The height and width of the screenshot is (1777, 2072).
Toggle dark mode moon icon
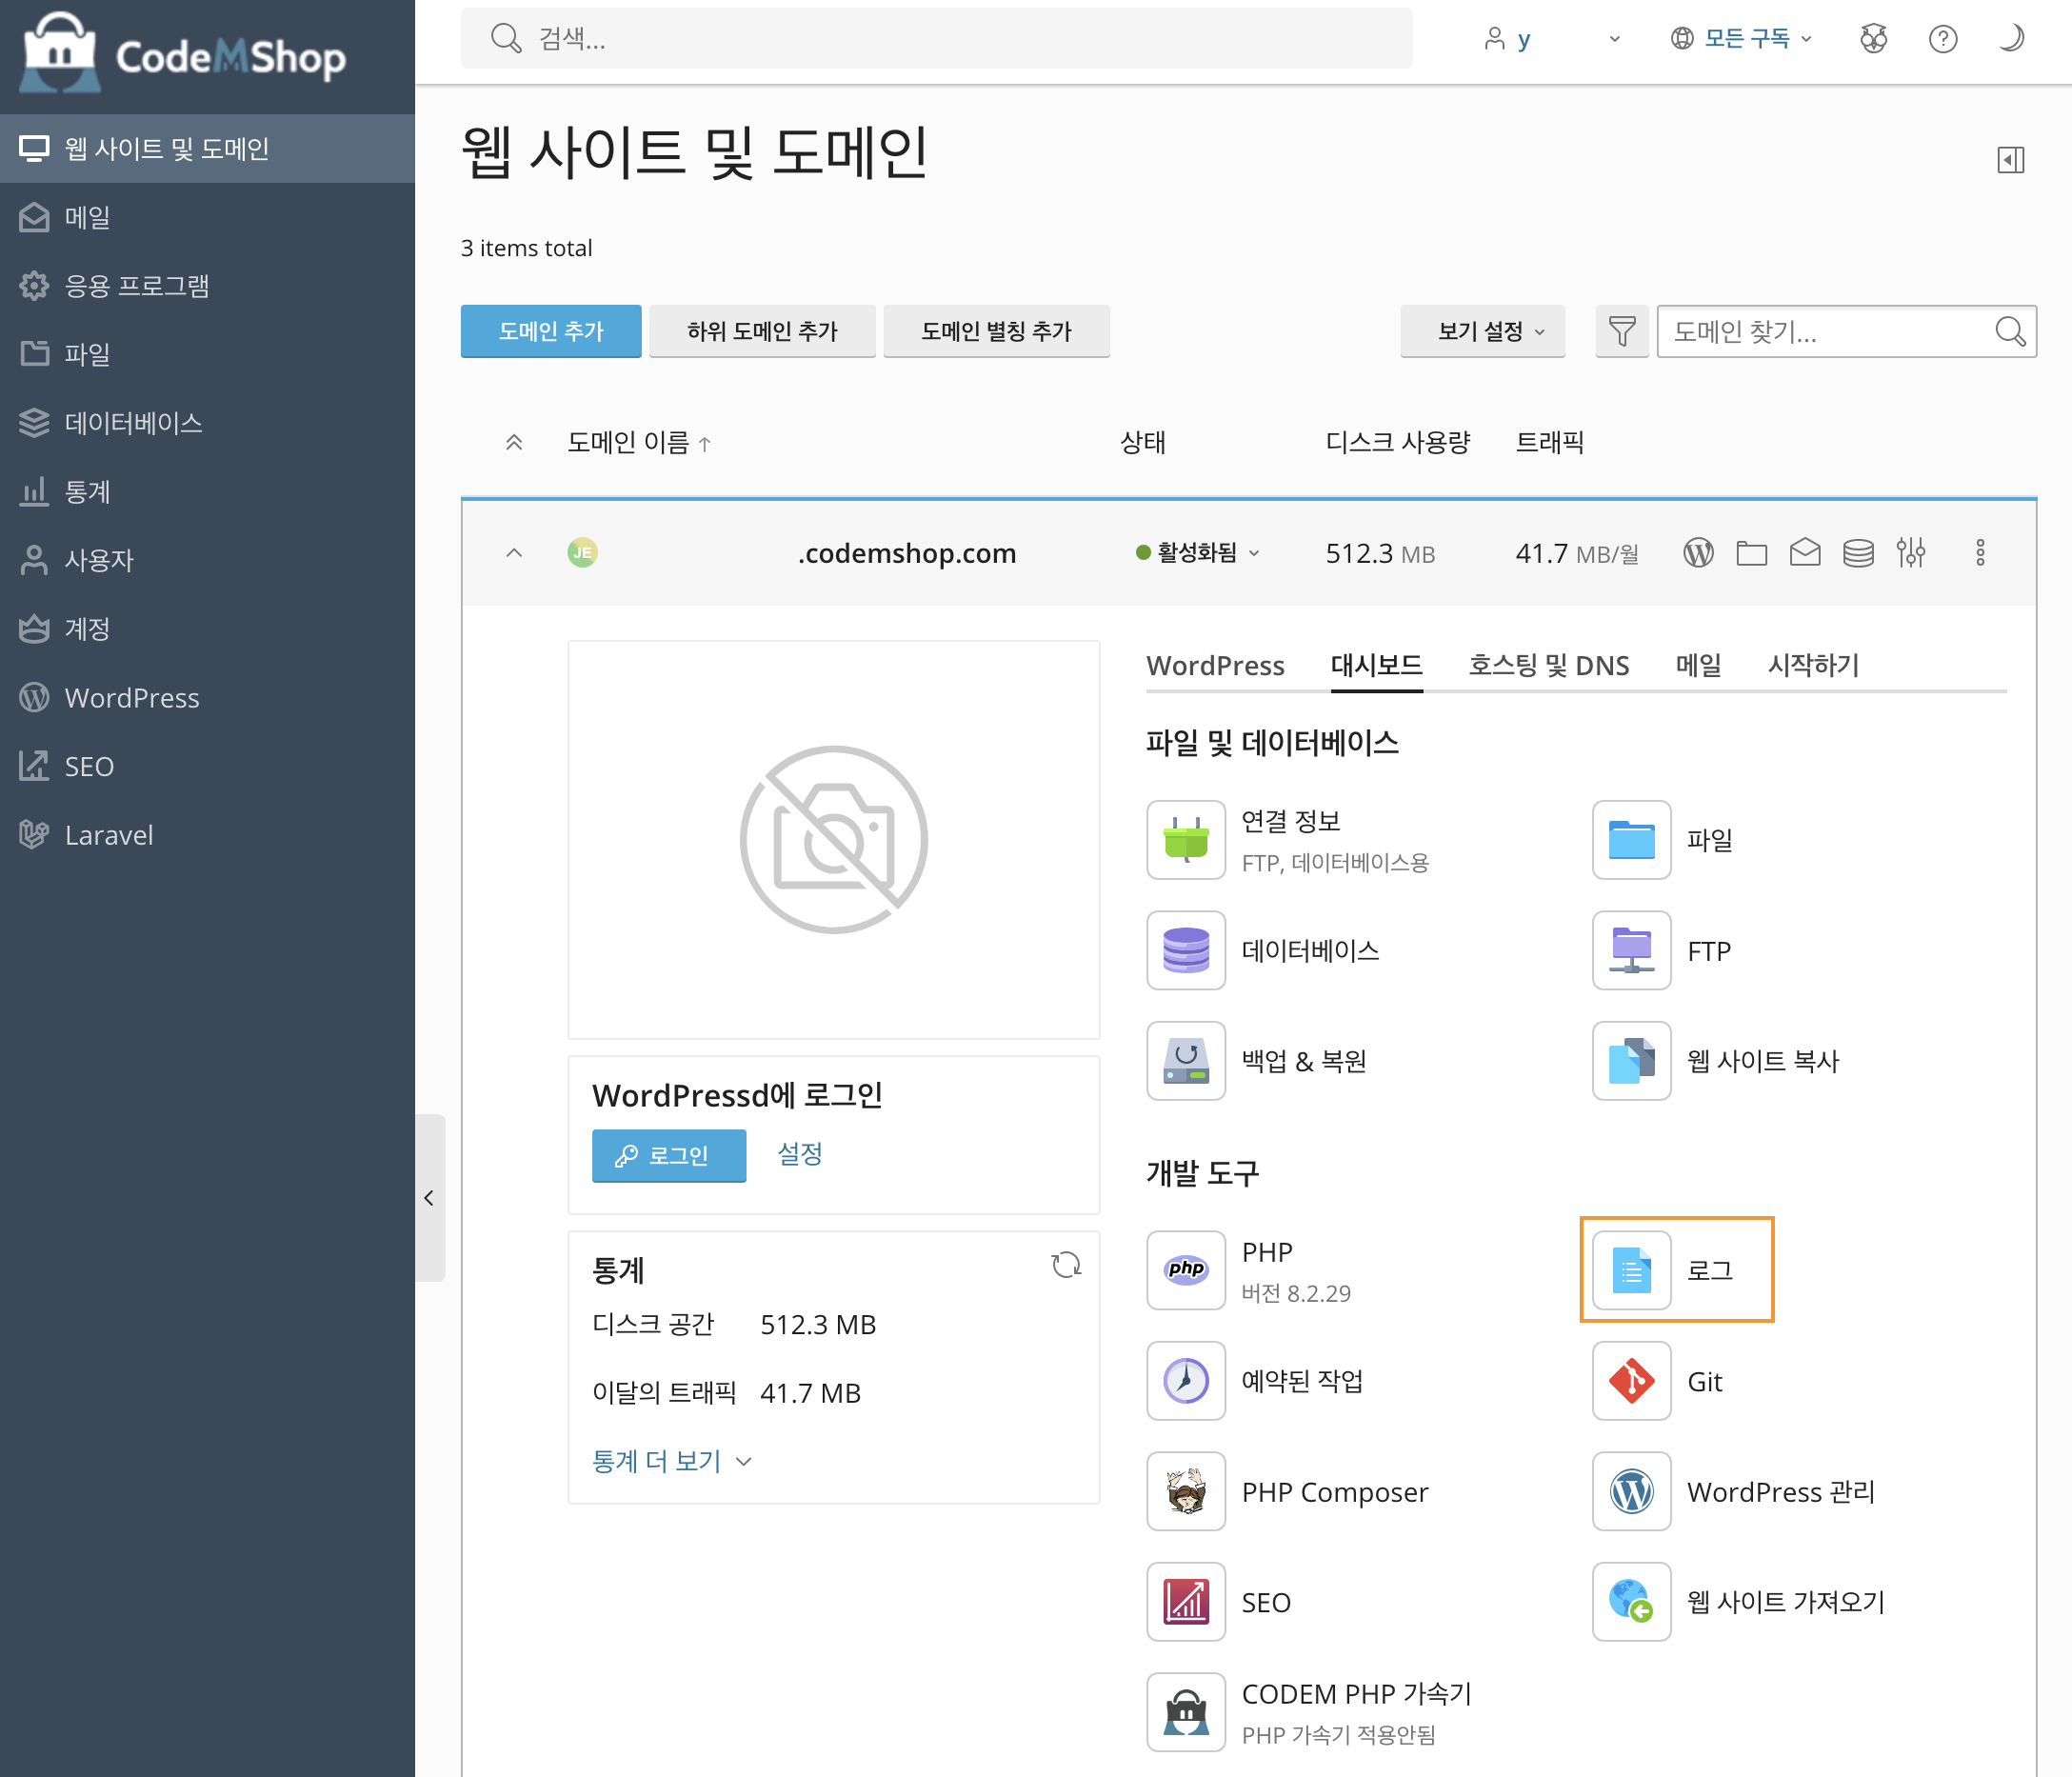[x=2010, y=39]
